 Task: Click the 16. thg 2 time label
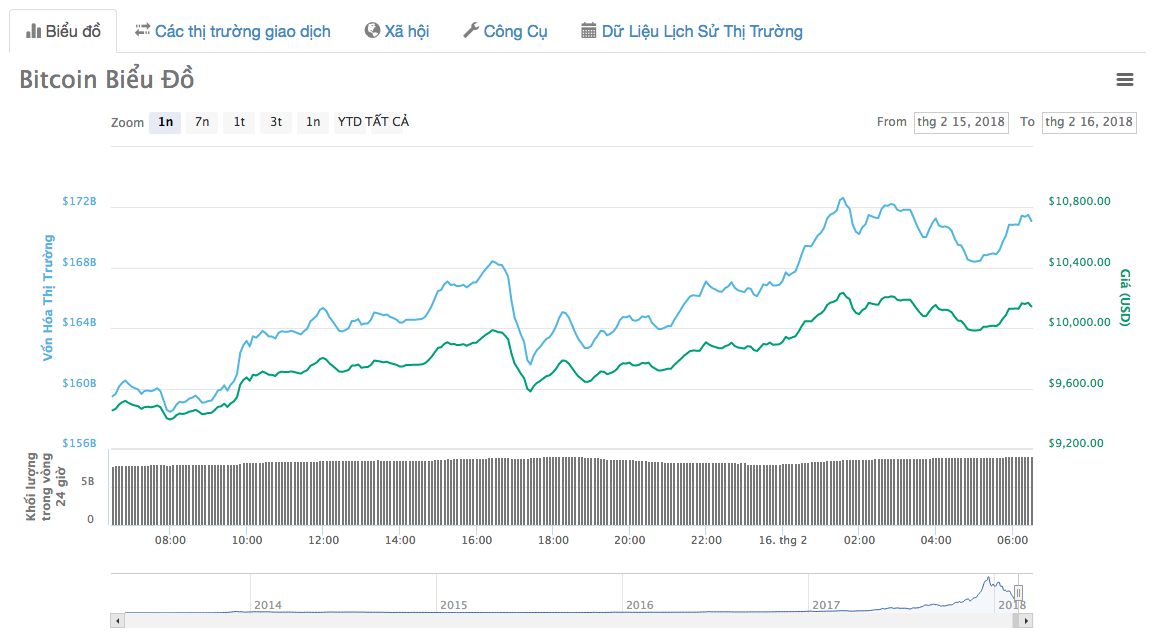coord(782,540)
